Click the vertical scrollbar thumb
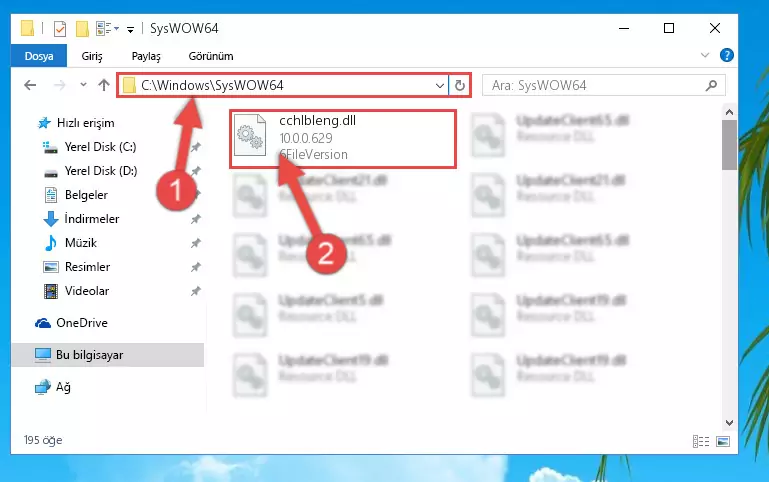The width and height of the screenshot is (769, 482). point(729,145)
